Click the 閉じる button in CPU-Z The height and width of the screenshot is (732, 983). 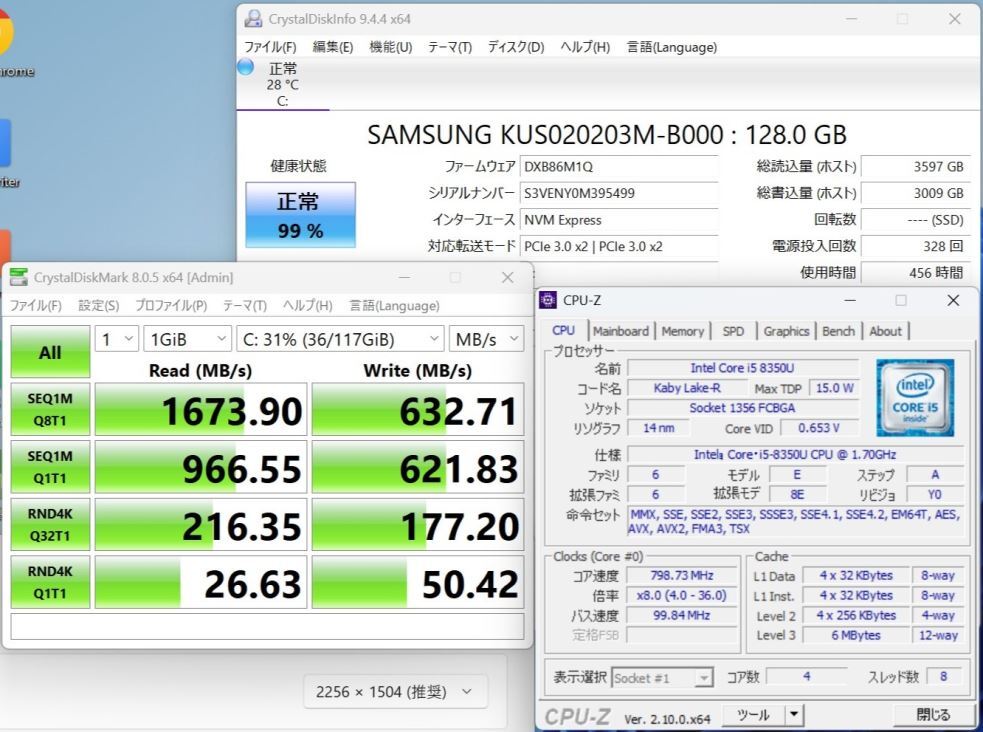coord(933,714)
